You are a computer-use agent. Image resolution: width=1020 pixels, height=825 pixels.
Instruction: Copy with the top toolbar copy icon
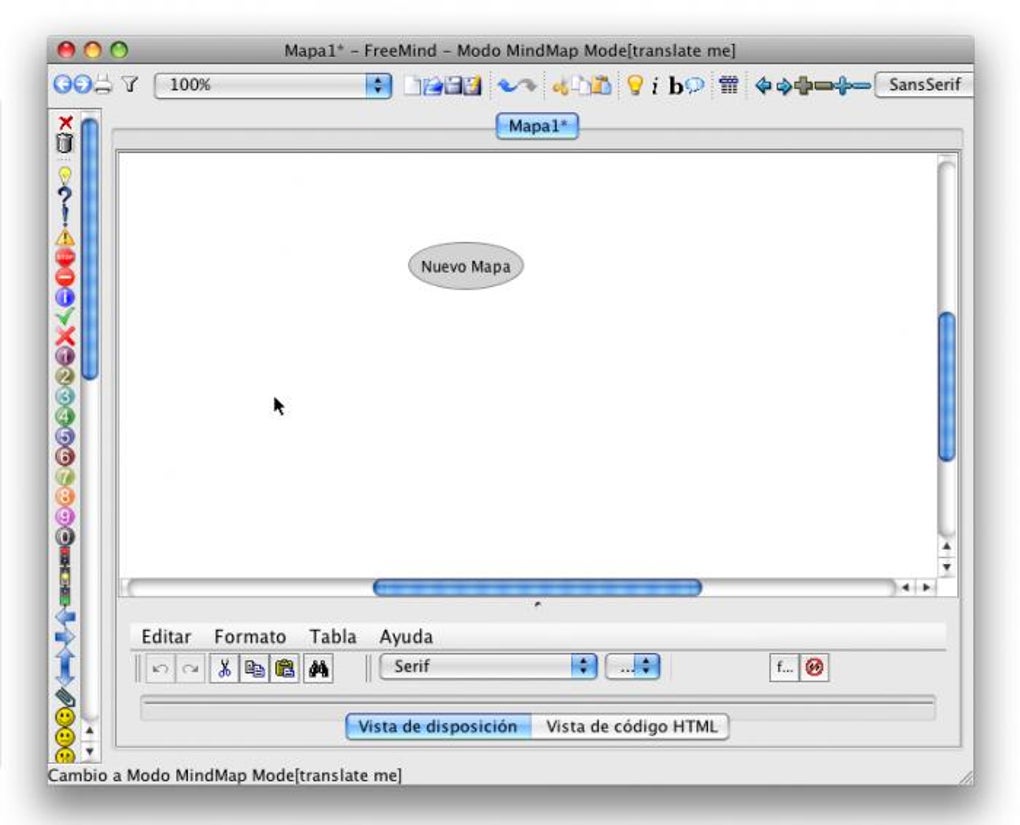[581, 85]
